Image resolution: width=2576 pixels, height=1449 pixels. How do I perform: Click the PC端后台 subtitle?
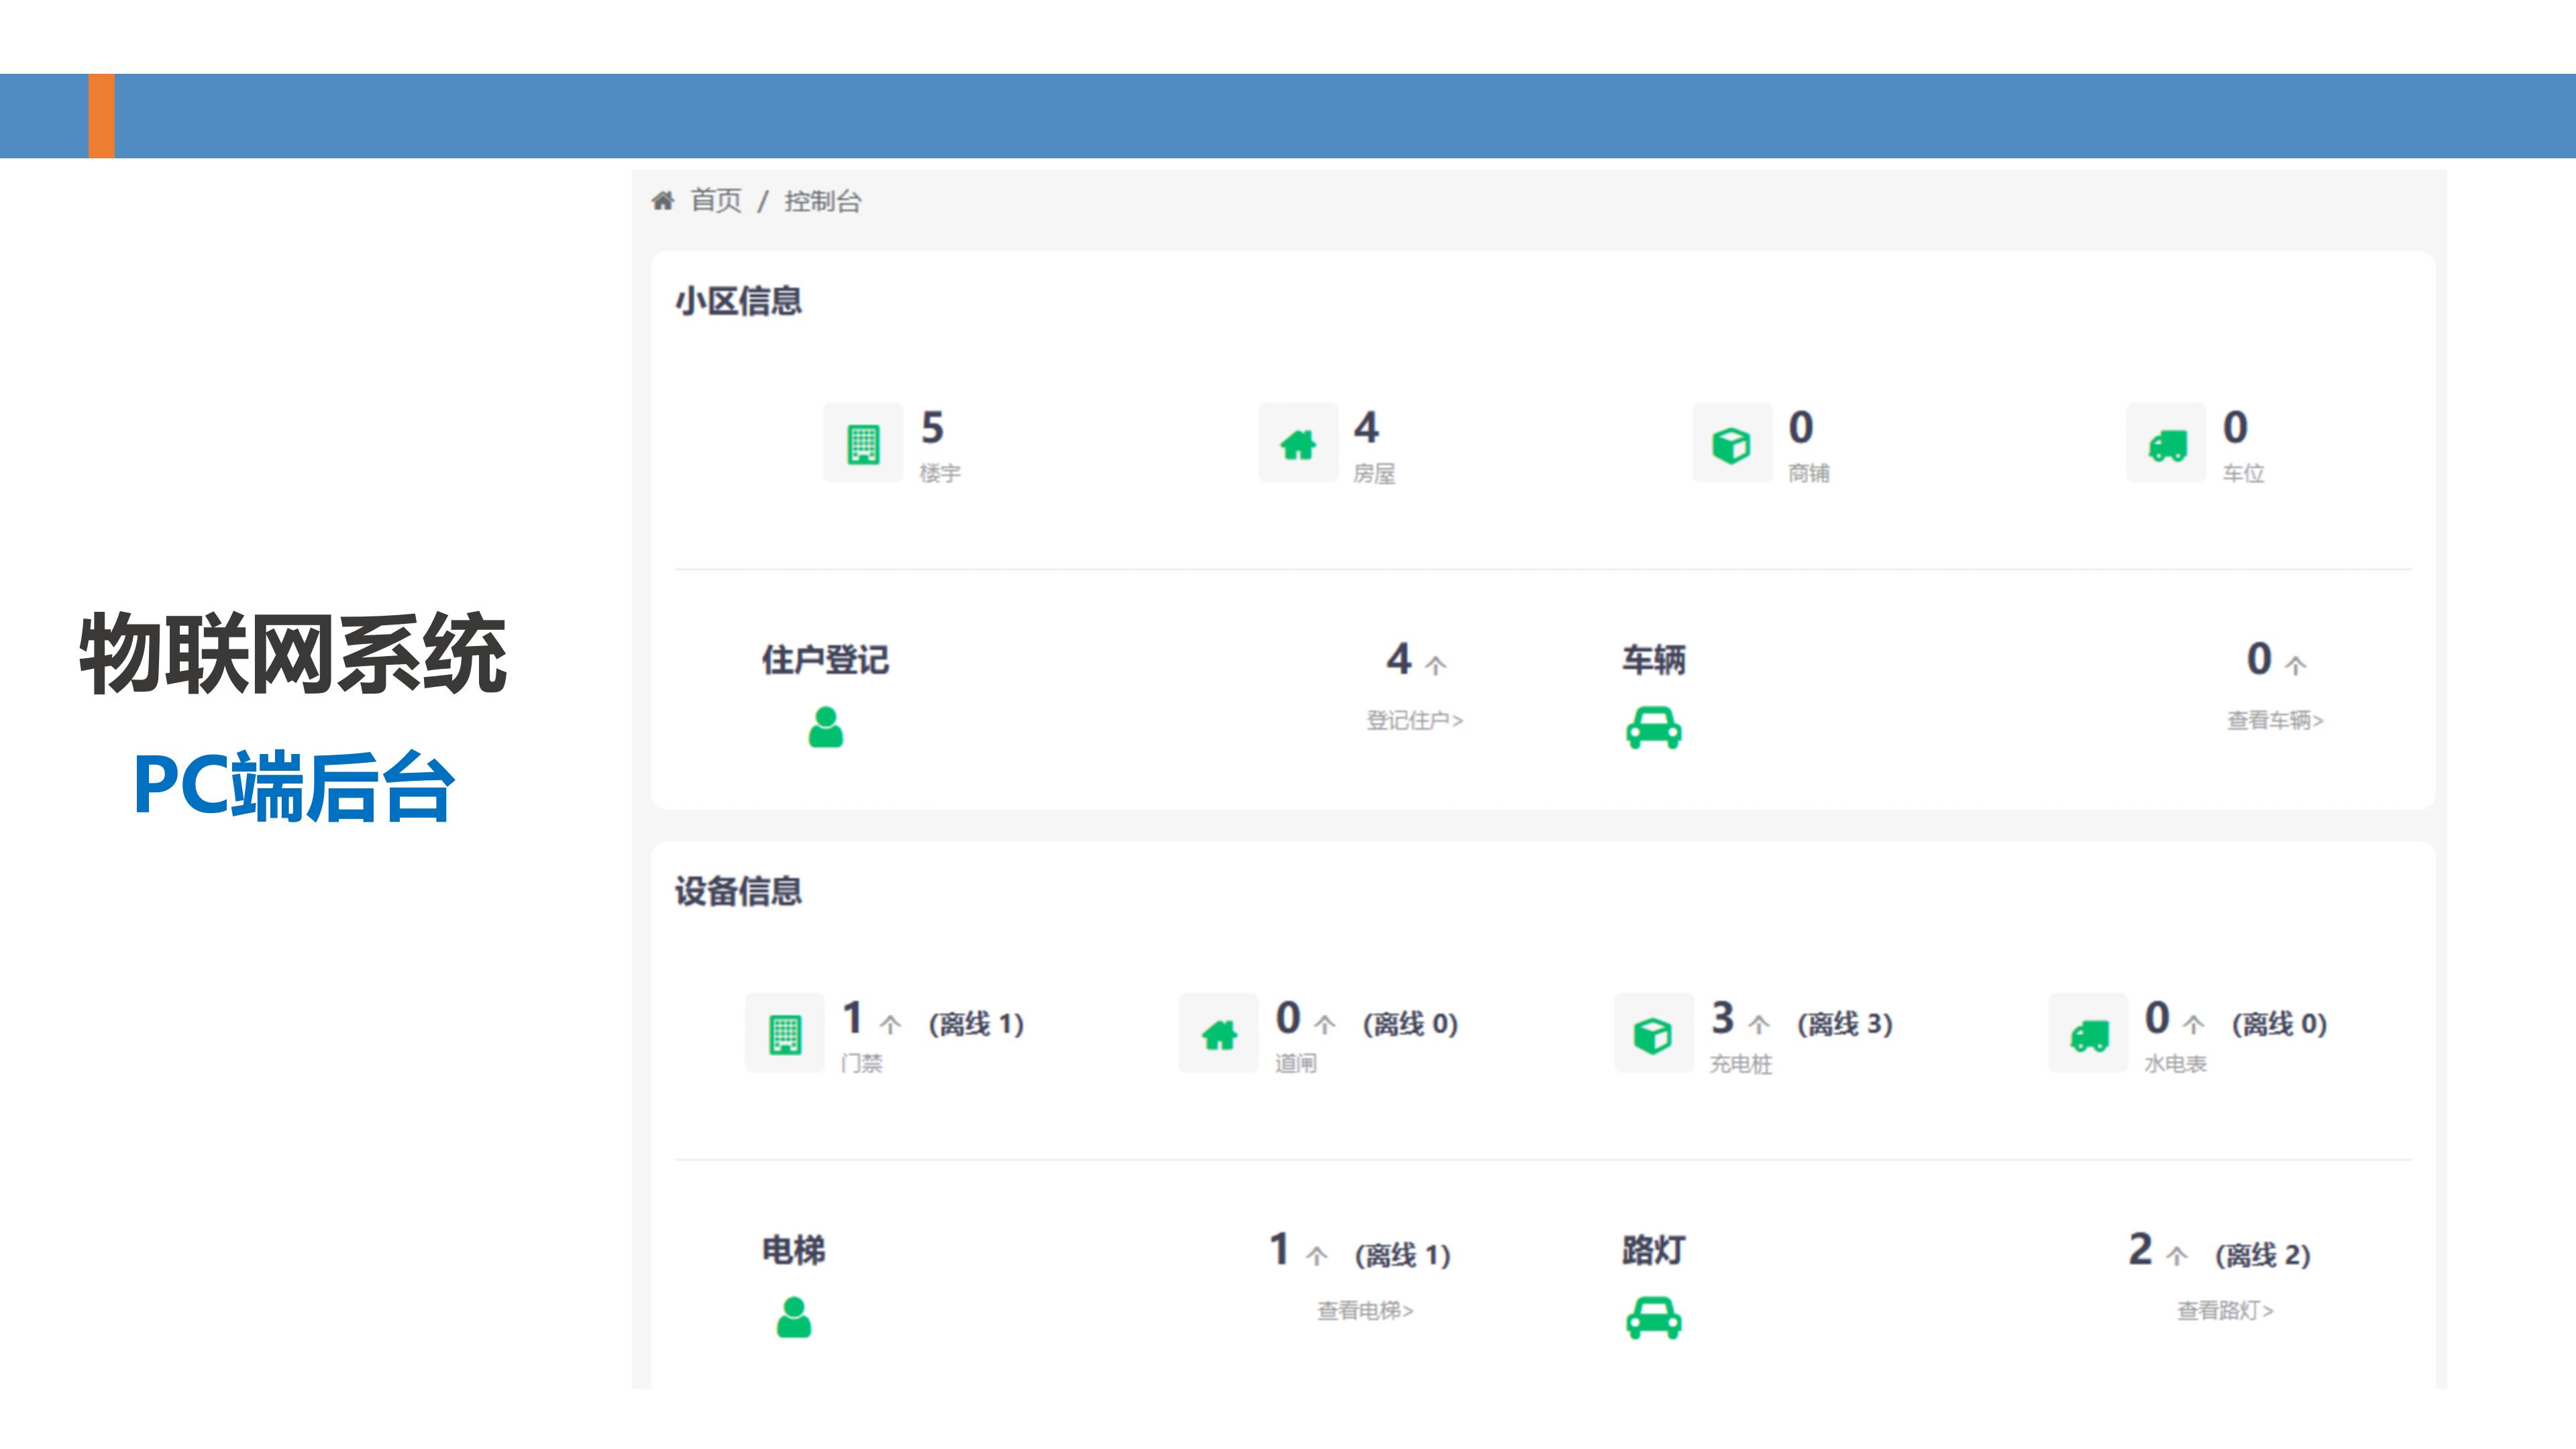294,786
